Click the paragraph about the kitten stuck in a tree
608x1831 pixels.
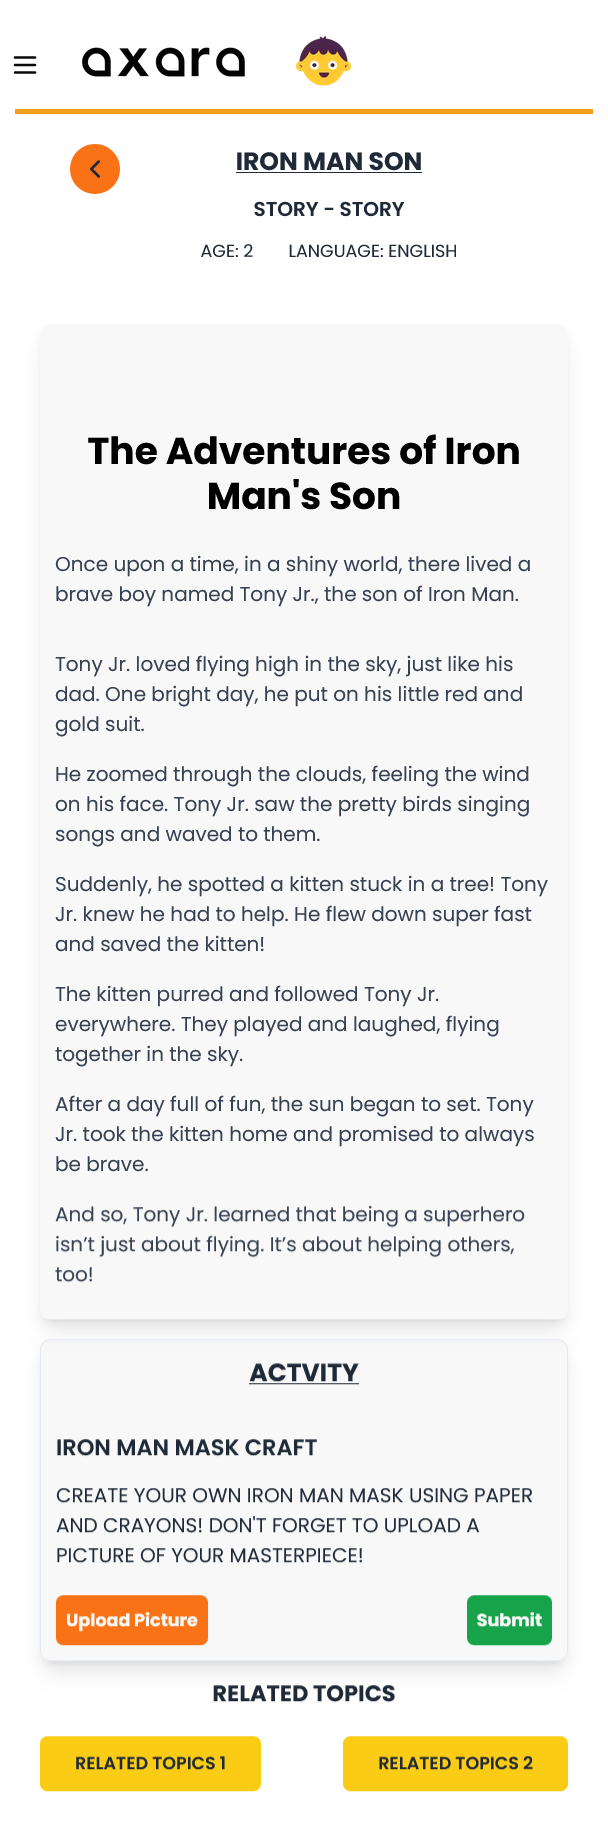301,914
